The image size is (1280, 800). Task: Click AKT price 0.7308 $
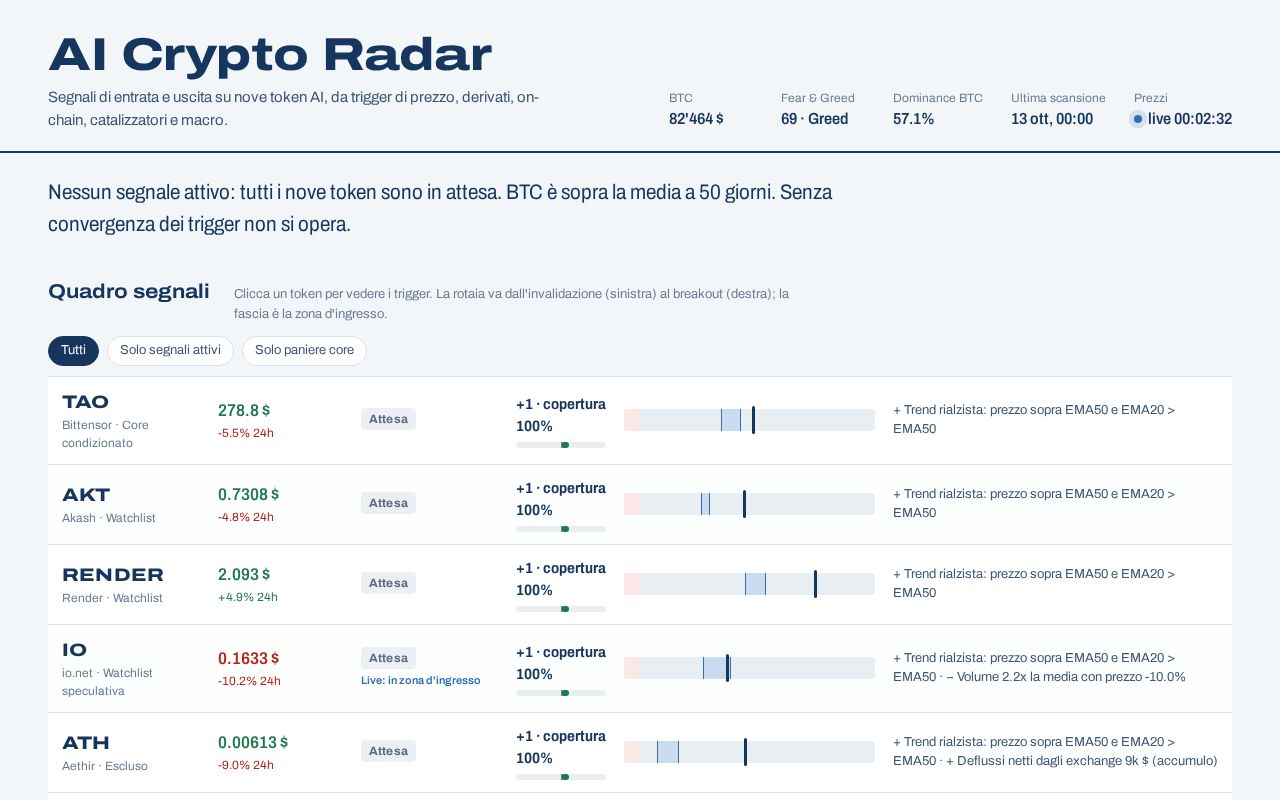[x=248, y=495]
